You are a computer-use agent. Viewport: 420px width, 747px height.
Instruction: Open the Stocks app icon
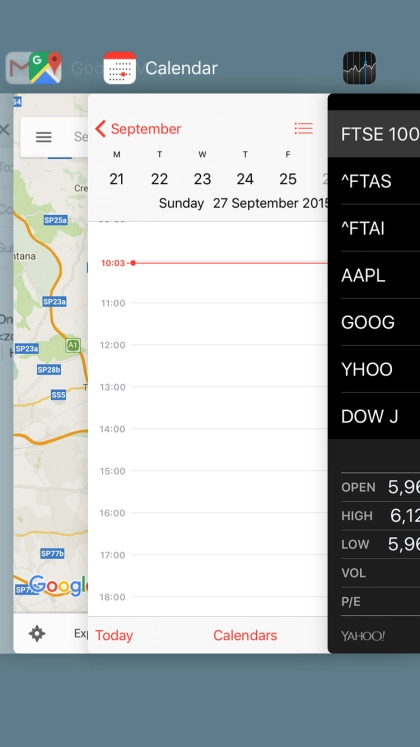pos(360,68)
